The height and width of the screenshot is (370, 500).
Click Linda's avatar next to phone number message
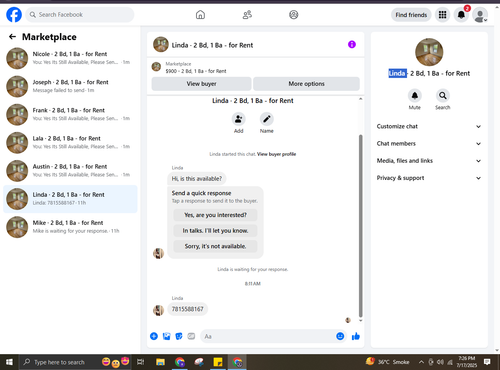[x=158, y=310]
